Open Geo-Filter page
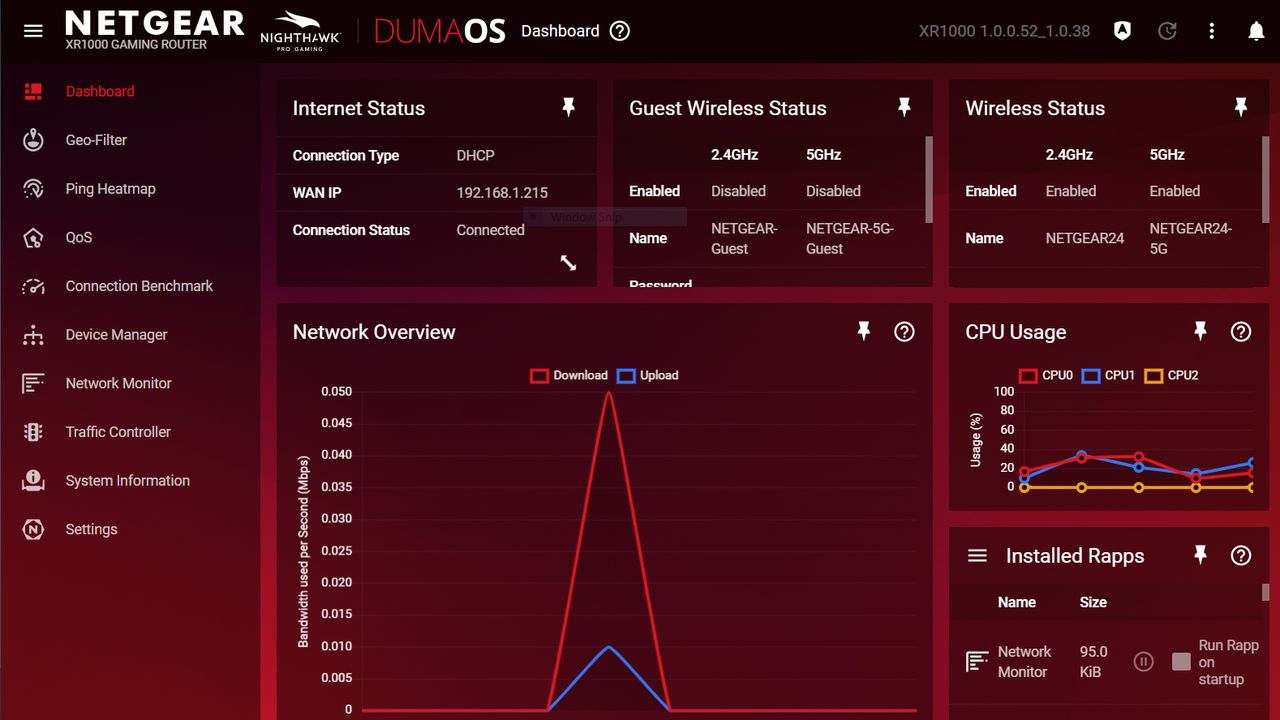 [x=96, y=140]
